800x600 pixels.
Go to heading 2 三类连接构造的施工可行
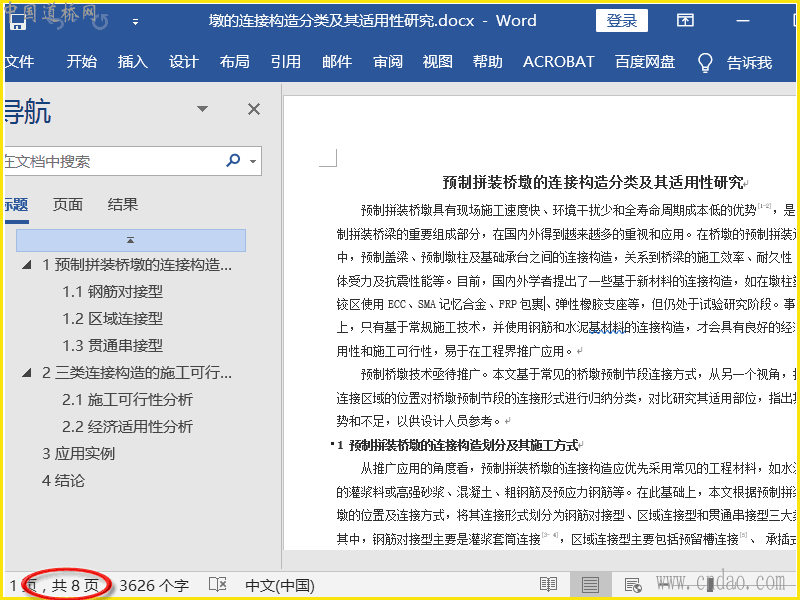coord(137,373)
